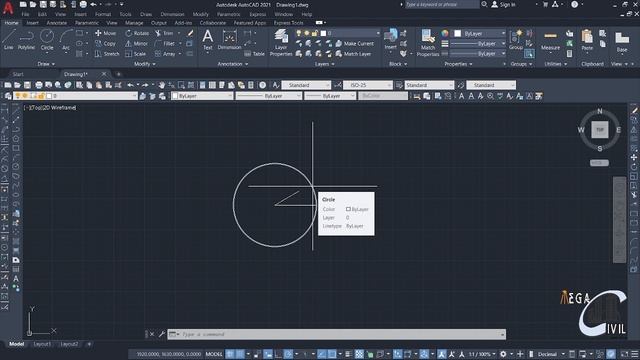Viewport: 640px width, 360px height.
Task: Select the Array tool
Action: point(165,53)
